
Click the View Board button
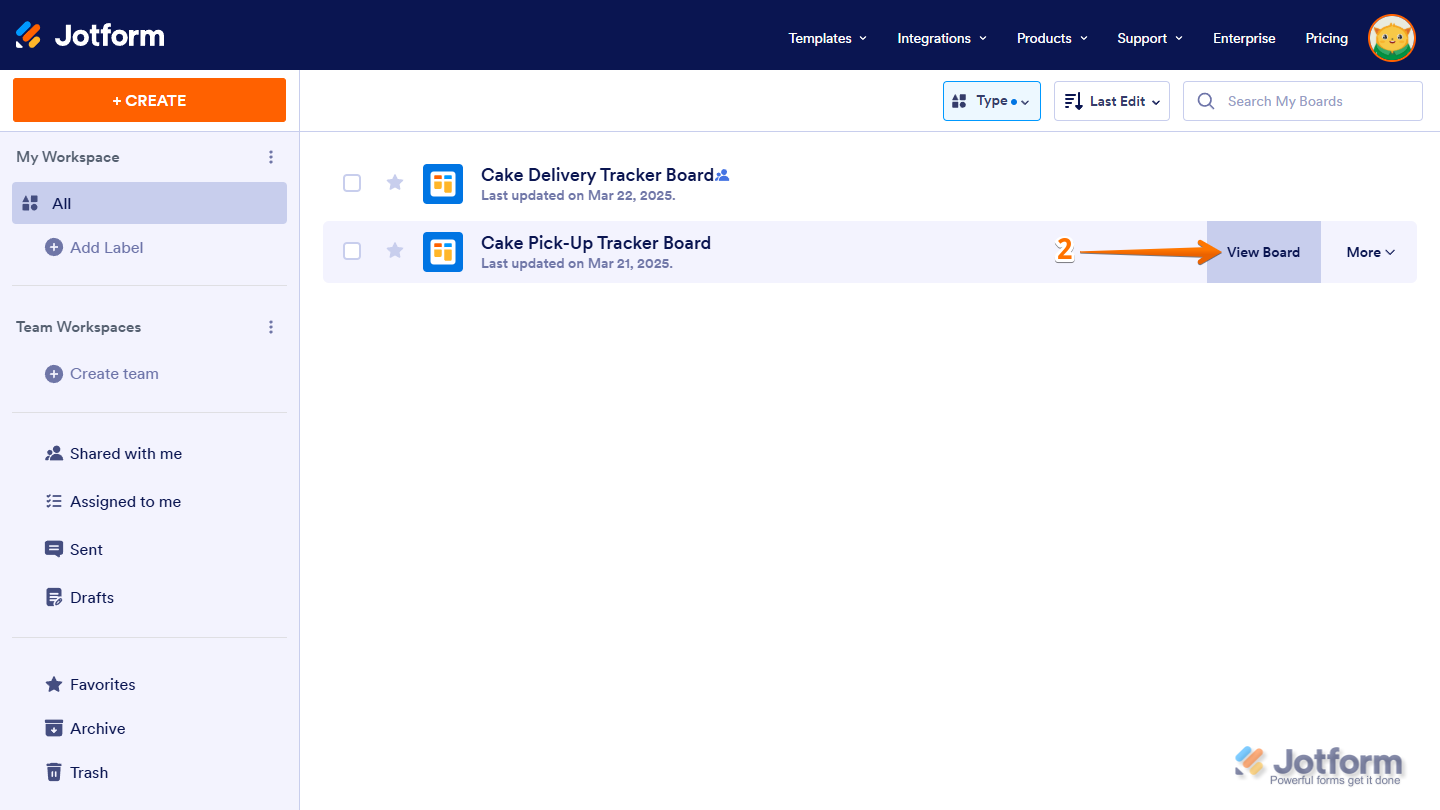point(1263,252)
